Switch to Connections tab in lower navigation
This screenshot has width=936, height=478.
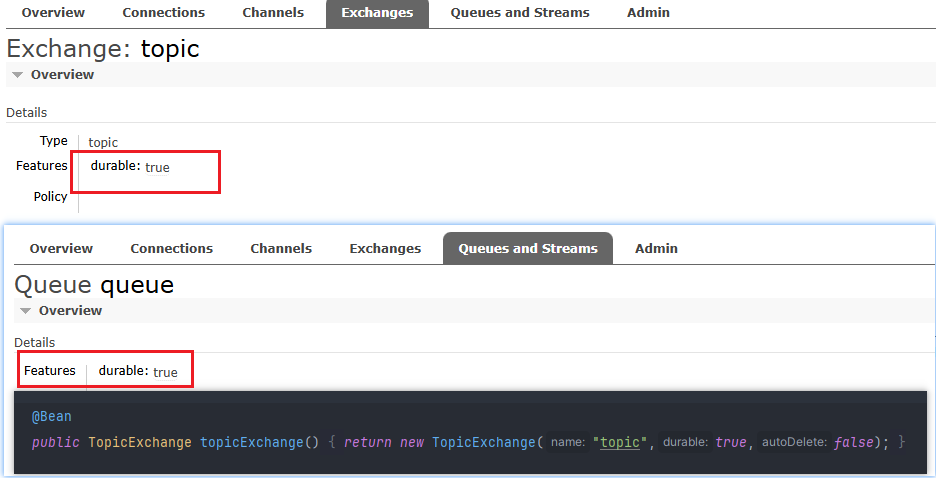pos(171,248)
